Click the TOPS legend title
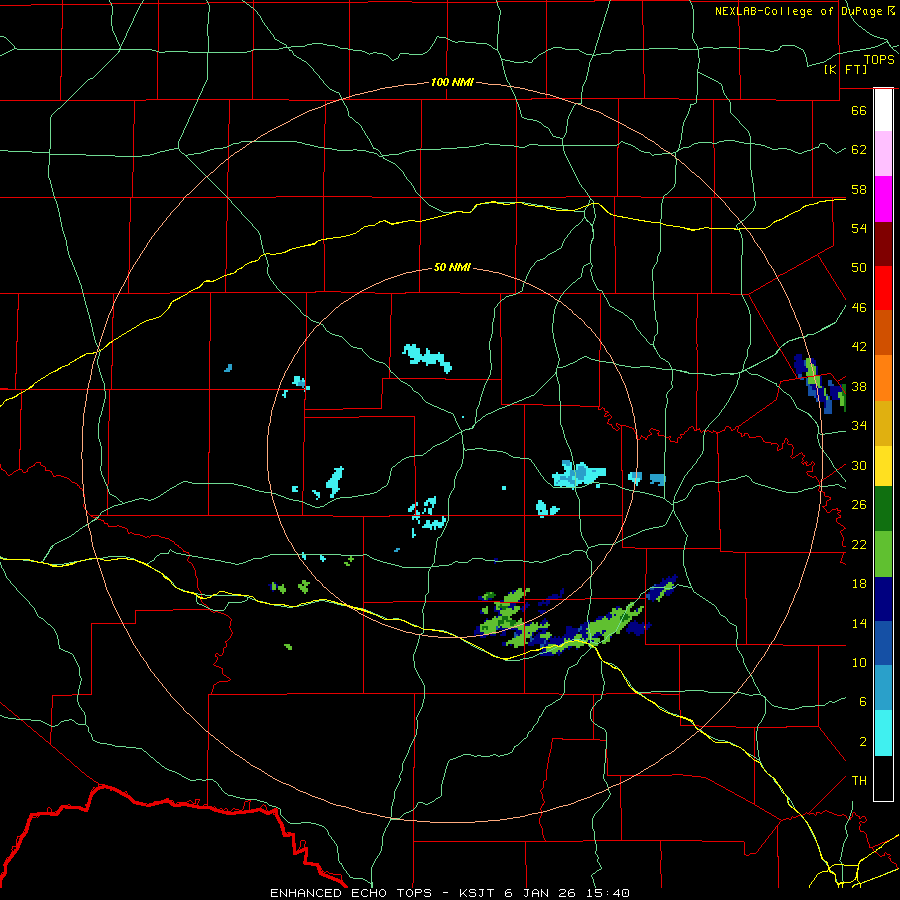 point(879,59)
